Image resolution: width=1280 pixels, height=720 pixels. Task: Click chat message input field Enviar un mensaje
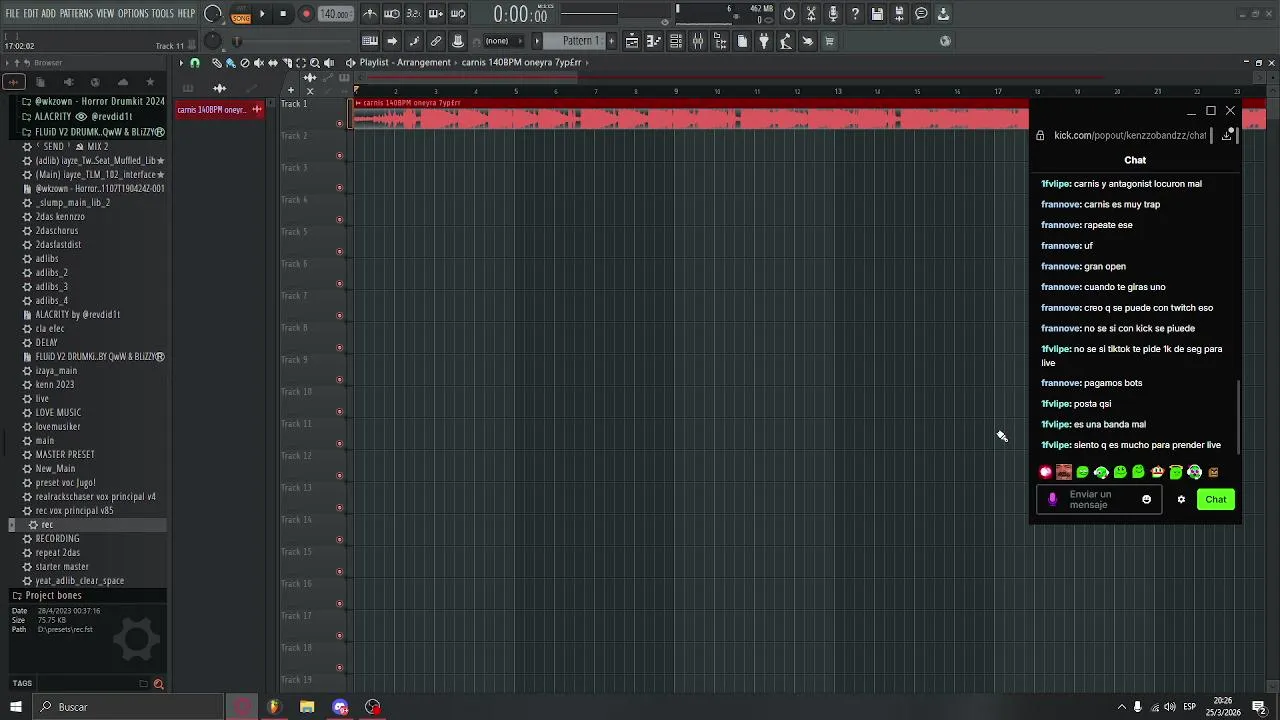pos(1099,499)
